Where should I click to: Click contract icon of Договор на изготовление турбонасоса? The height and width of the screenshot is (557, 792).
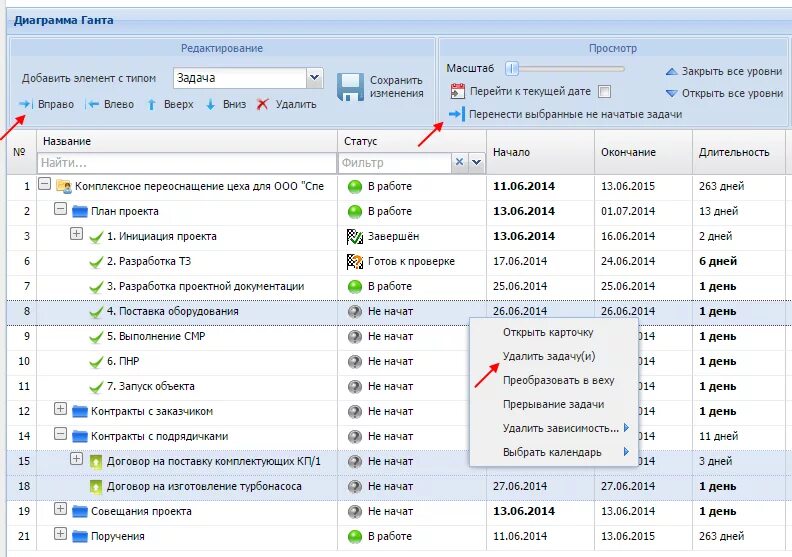coord(95,486)
